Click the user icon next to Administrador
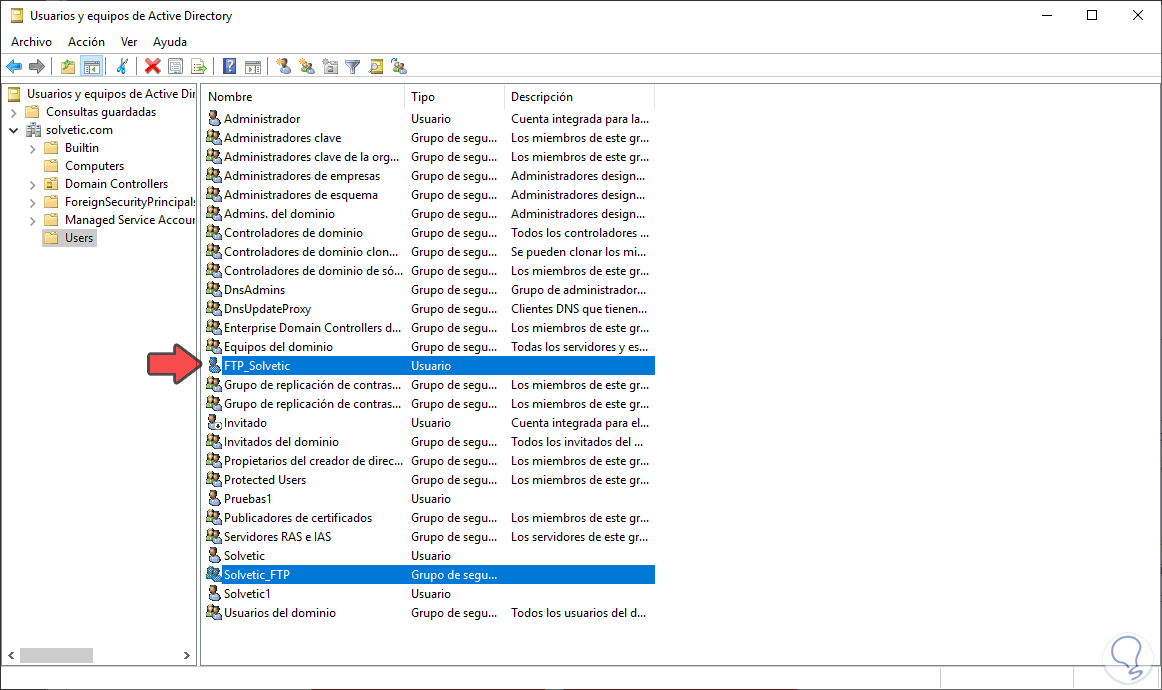 click(214, 119)
